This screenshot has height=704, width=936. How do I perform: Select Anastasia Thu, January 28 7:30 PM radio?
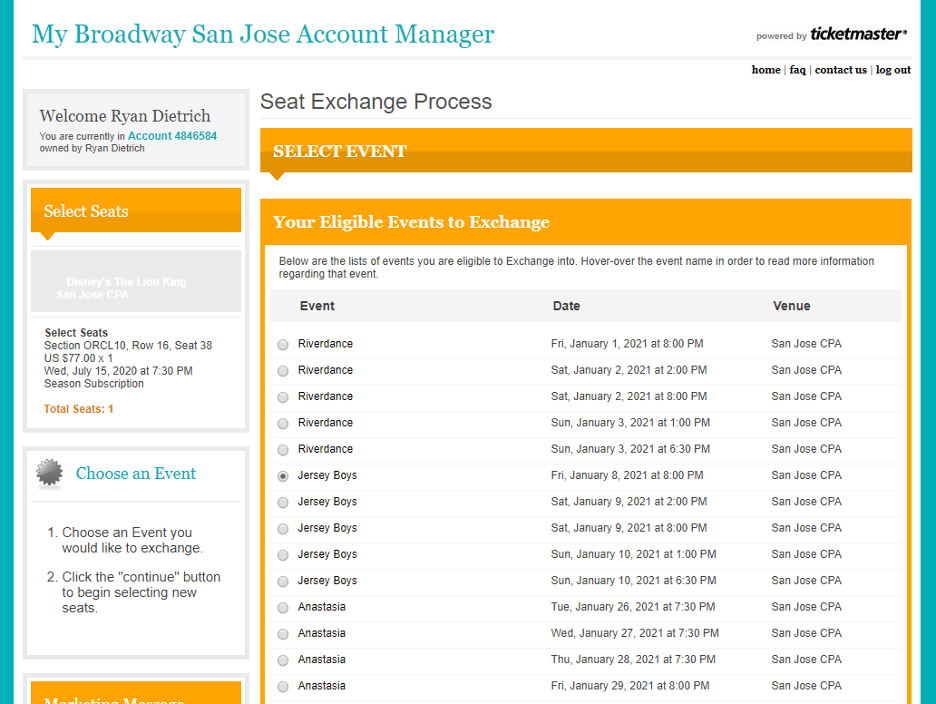click(x=283, y=660)
